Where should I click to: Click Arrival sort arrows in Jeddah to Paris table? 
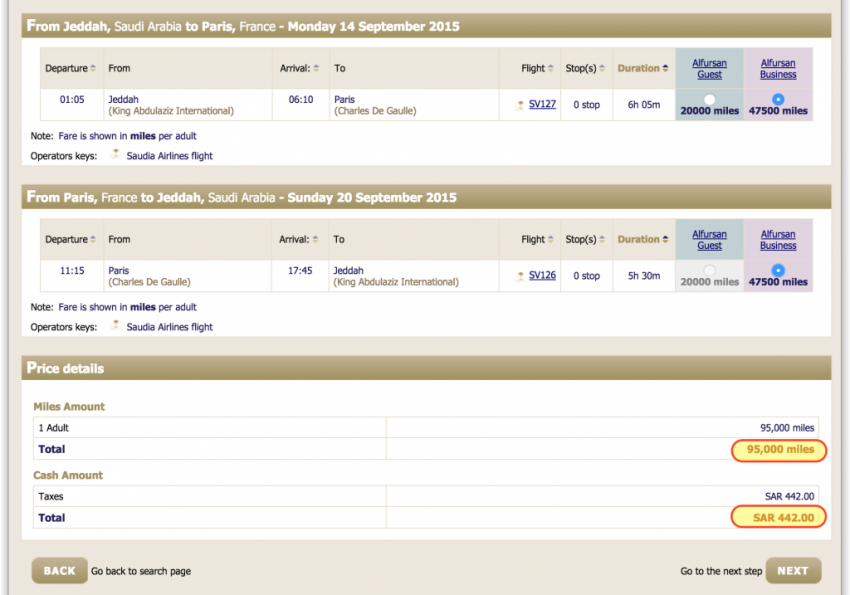tap(317, 69)
